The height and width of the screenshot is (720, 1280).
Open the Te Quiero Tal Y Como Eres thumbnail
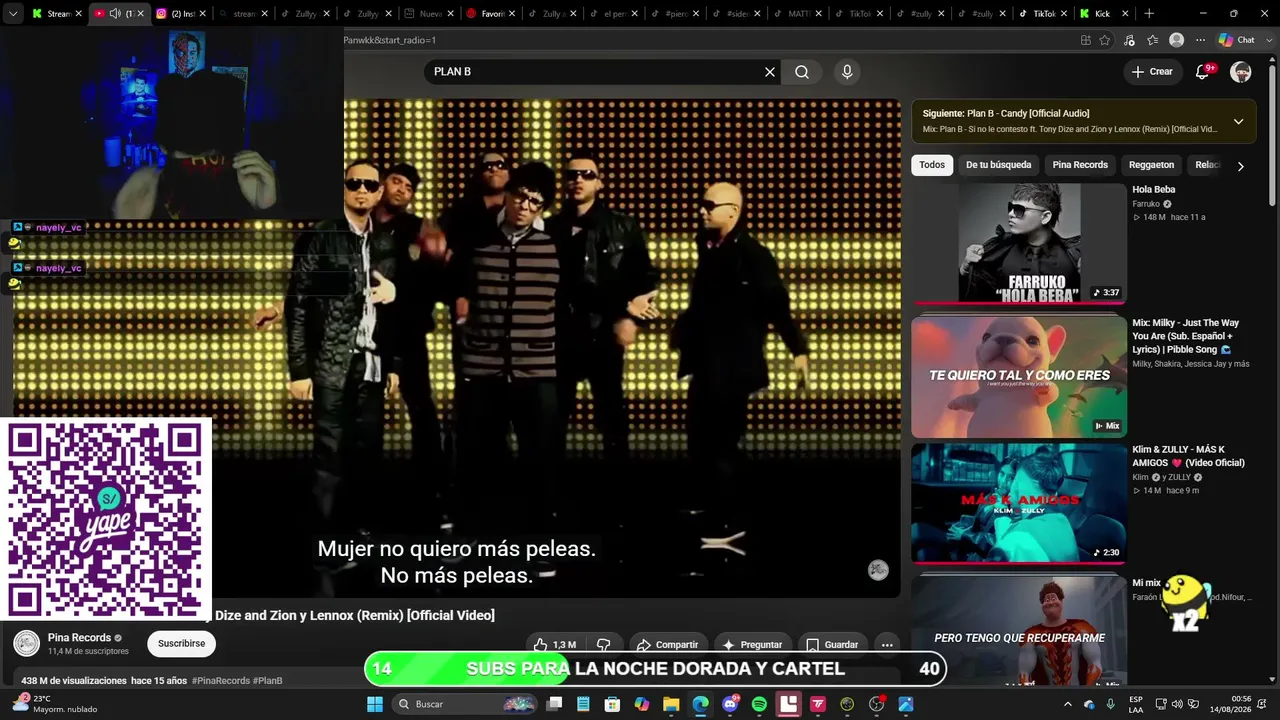coord(1019,377)
